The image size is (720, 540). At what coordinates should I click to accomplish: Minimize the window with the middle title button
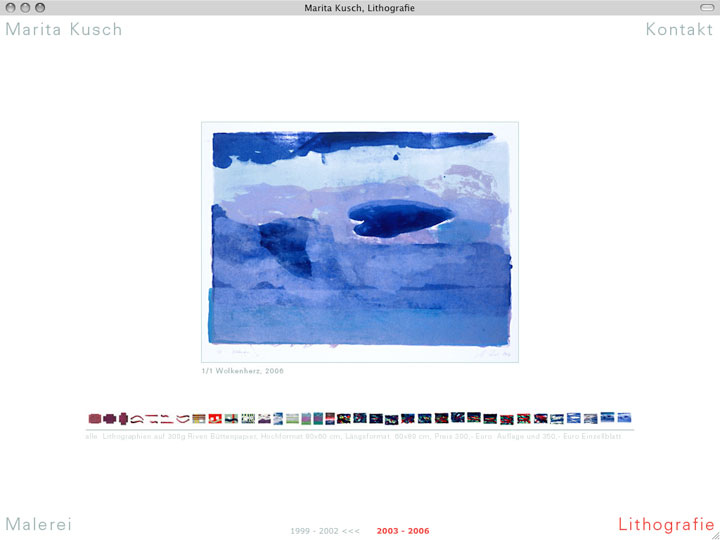[x=25, y=8]
